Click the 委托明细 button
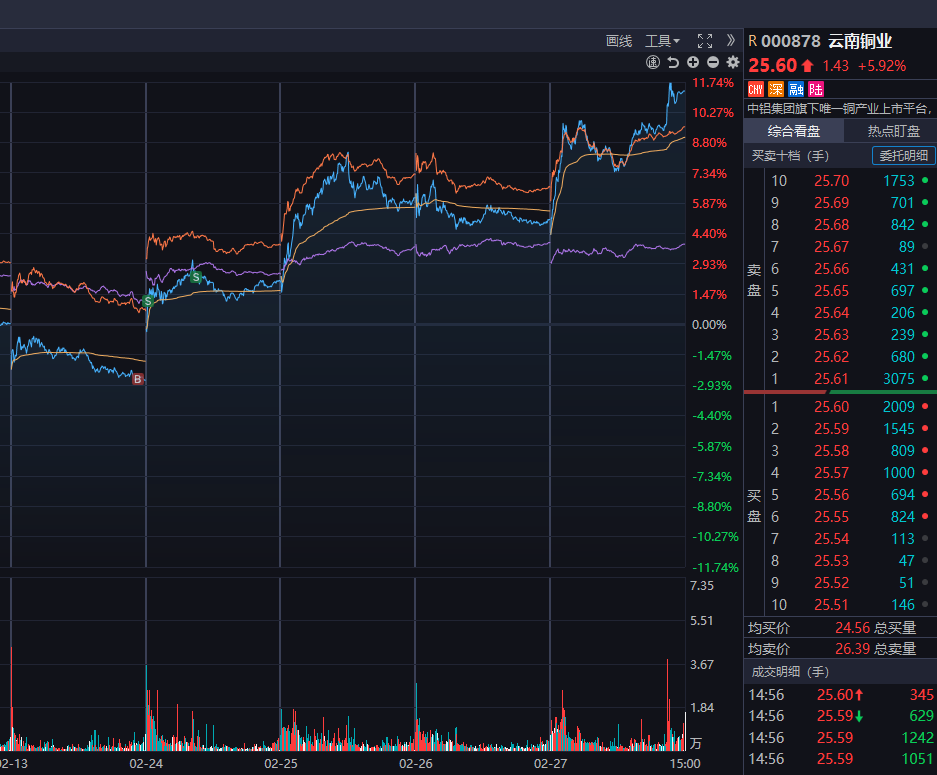 [904, 155]
